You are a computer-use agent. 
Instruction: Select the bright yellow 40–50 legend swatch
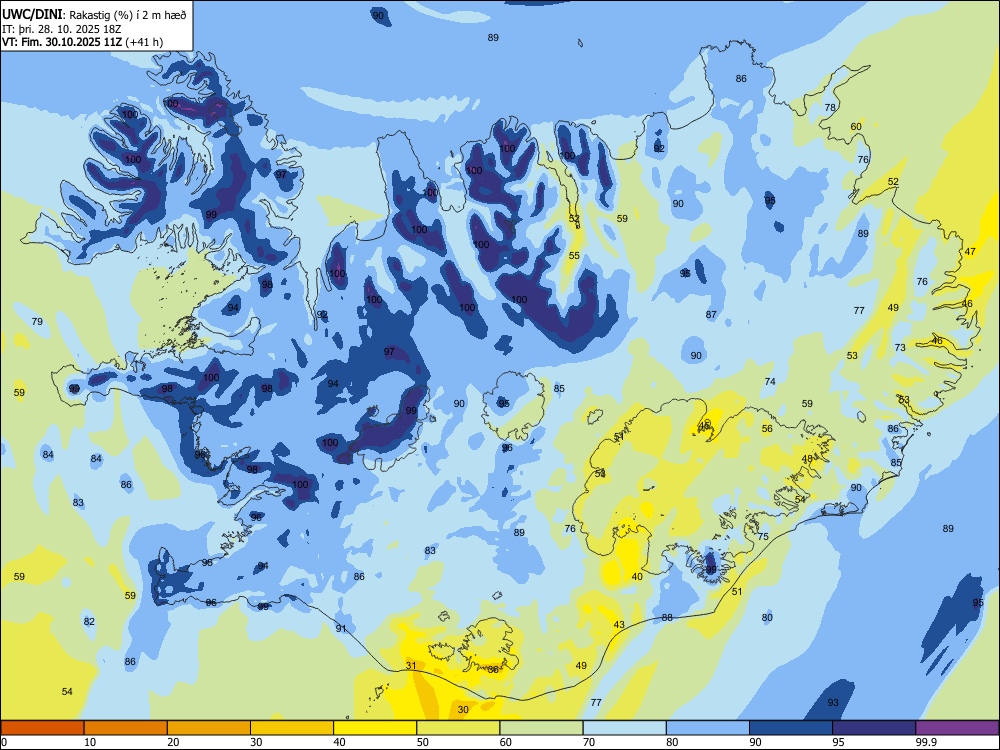375,728
